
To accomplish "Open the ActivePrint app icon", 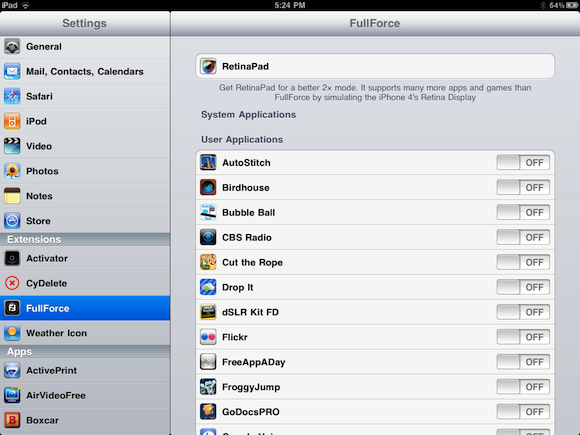I will (12, 370).
